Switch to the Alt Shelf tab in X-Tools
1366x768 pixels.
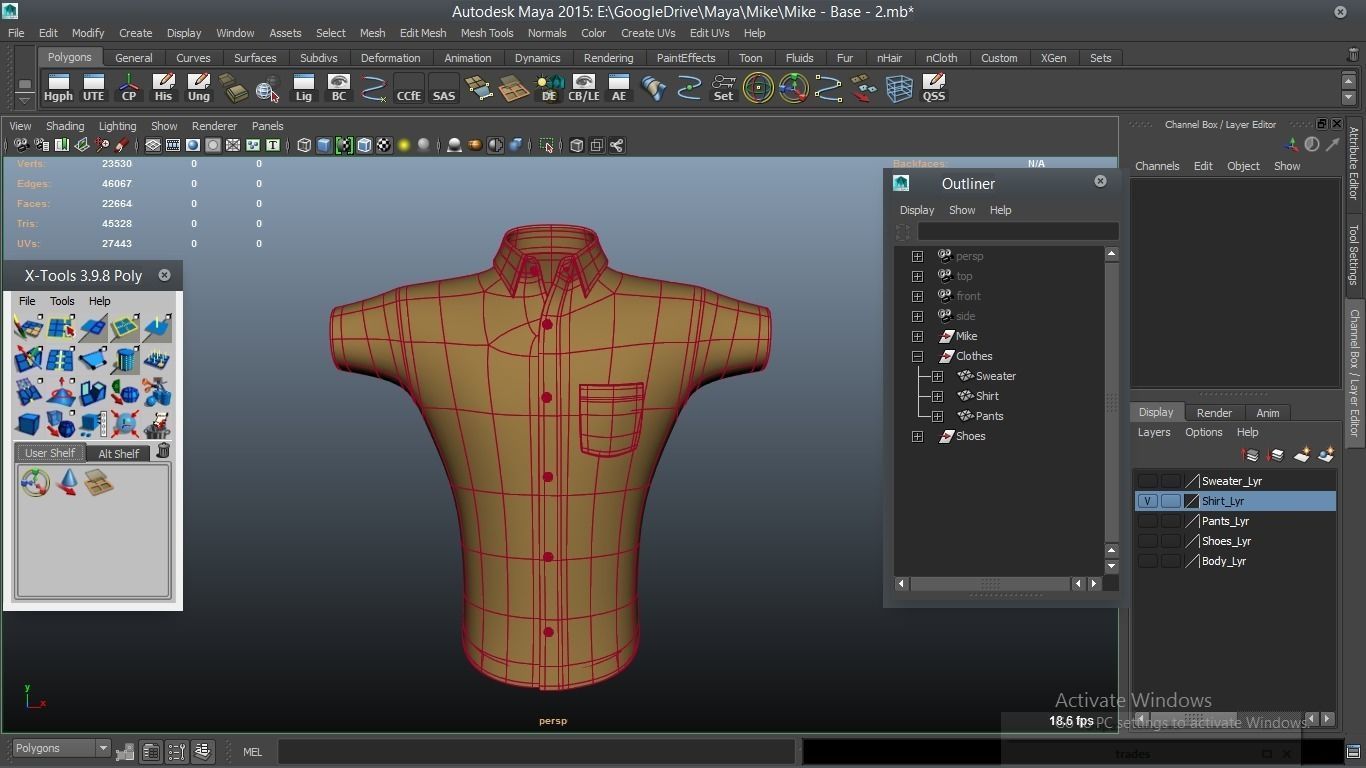[x=118, y=453]
